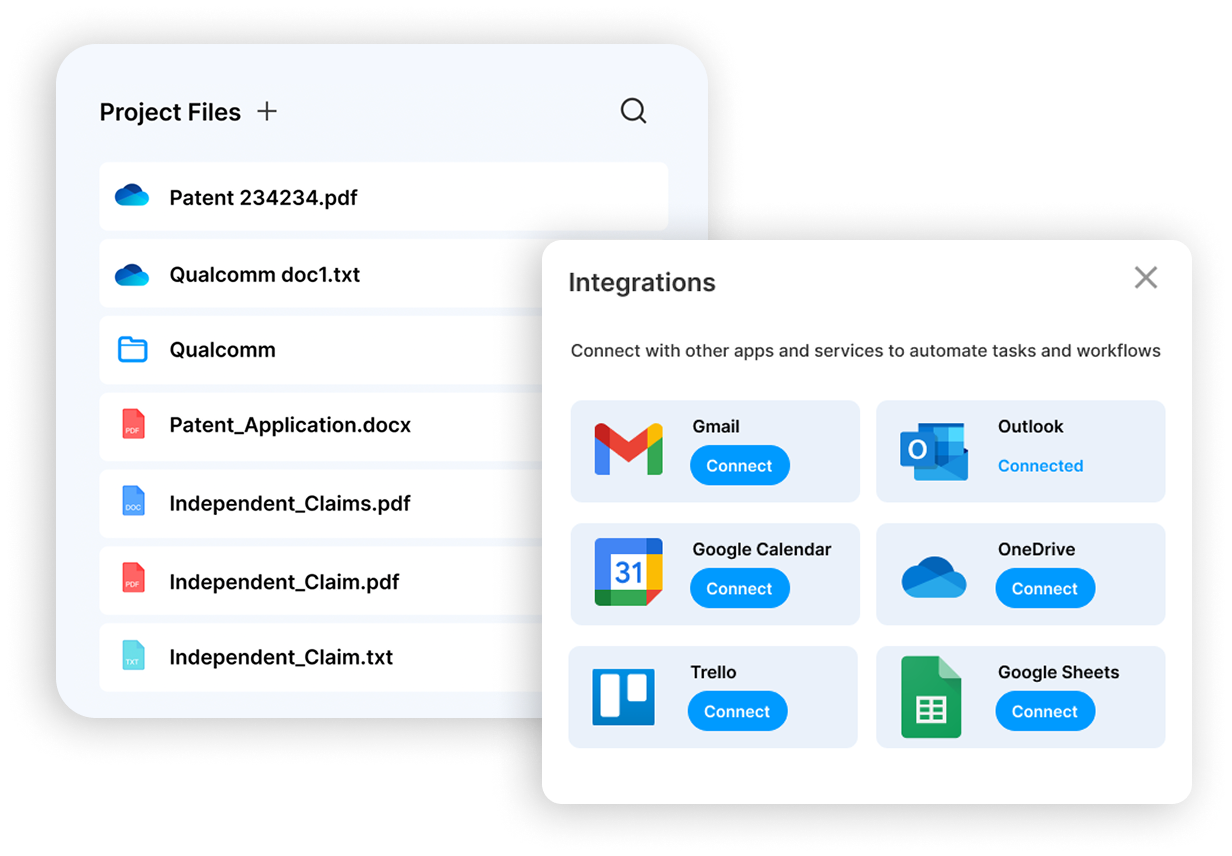Click the OneDrive logo in Integrations
Viewport: 1232px width, 856px height.
(934, 577)
